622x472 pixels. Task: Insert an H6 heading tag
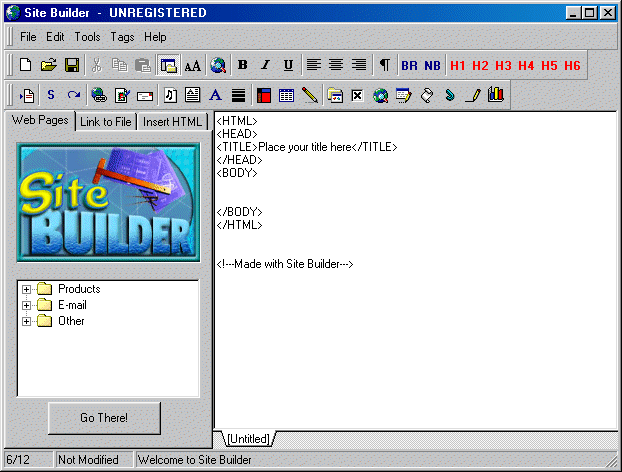coord(572,65)
